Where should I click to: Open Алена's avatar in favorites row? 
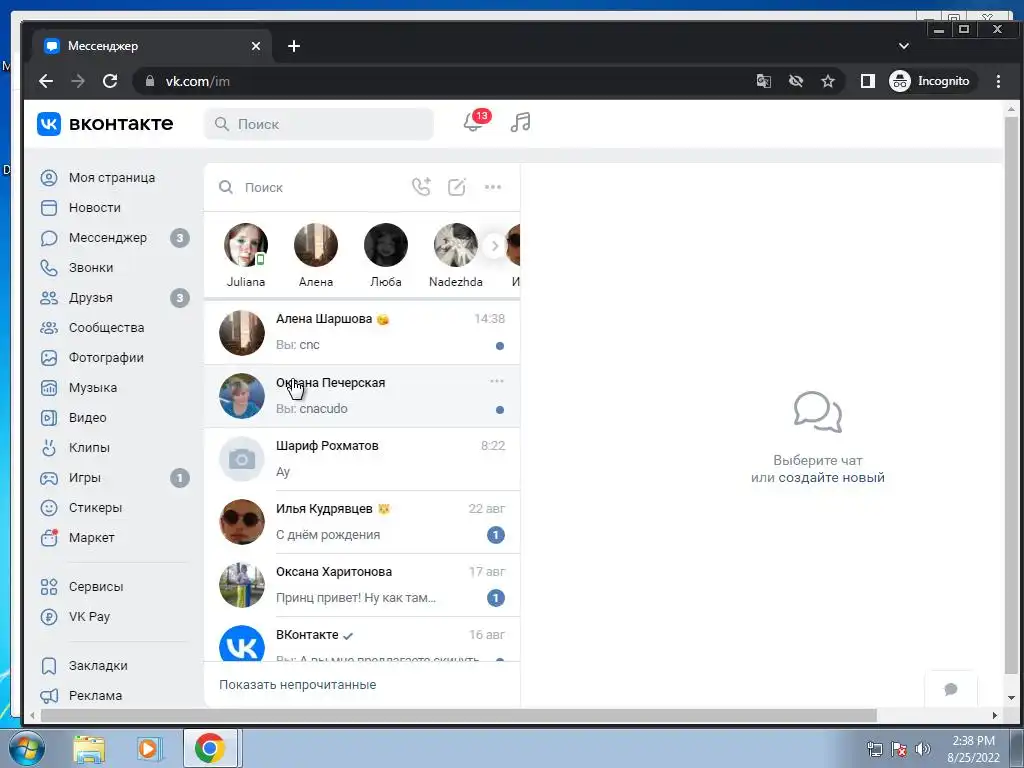[316, 245]
